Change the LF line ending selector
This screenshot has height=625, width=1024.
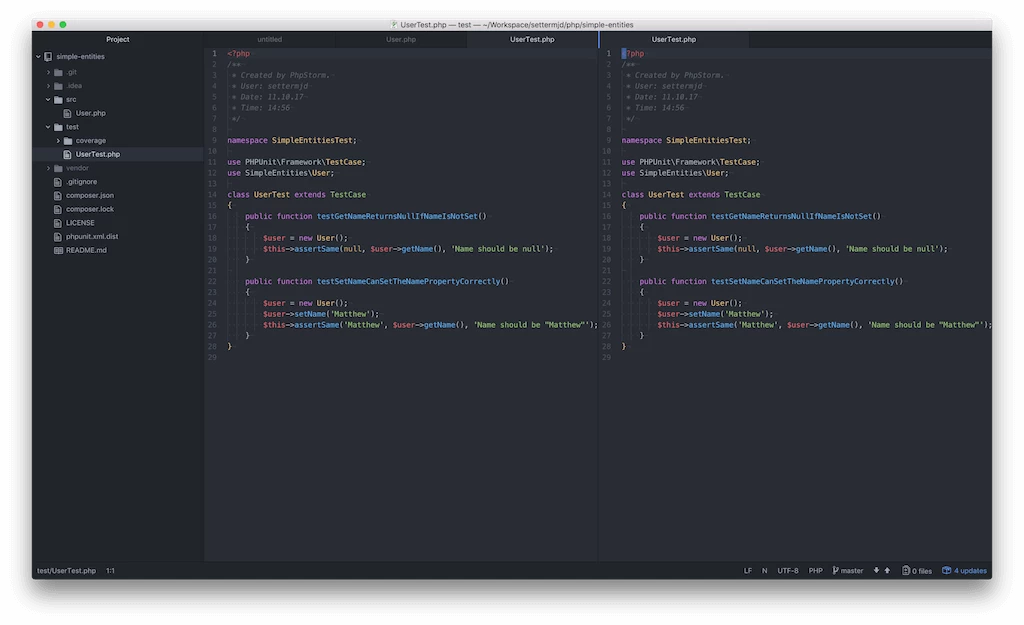click(x=747, y=571)
